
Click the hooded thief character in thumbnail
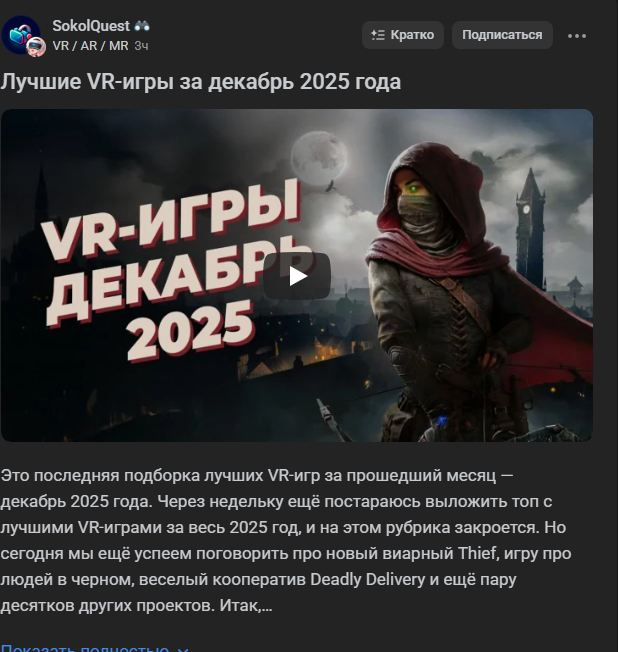click(x=449, y=291)
